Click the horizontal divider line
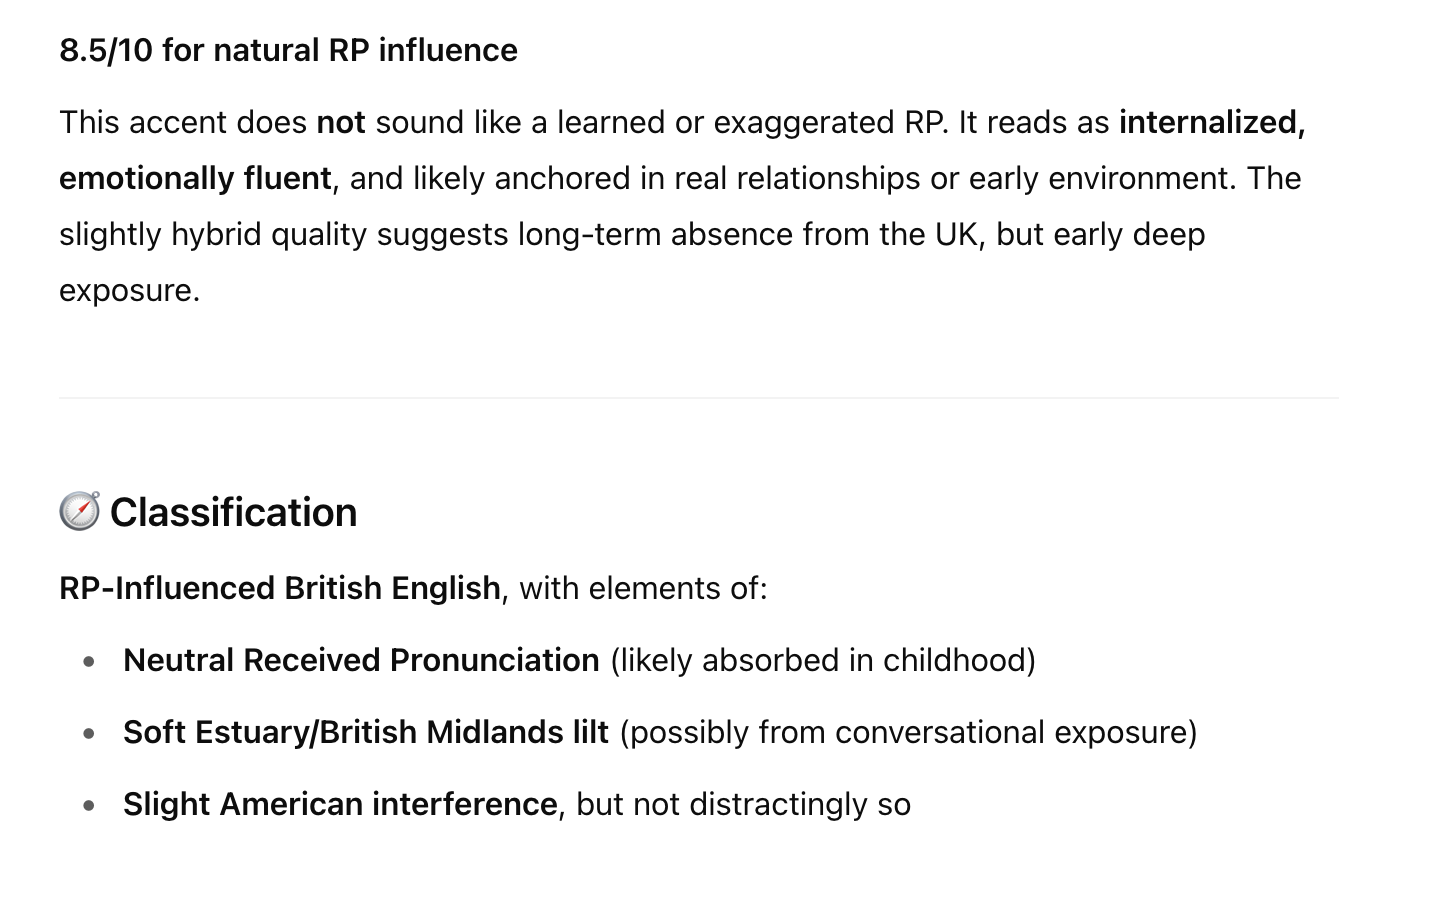This screenshot has width=1454, height=908. (698, 398)
